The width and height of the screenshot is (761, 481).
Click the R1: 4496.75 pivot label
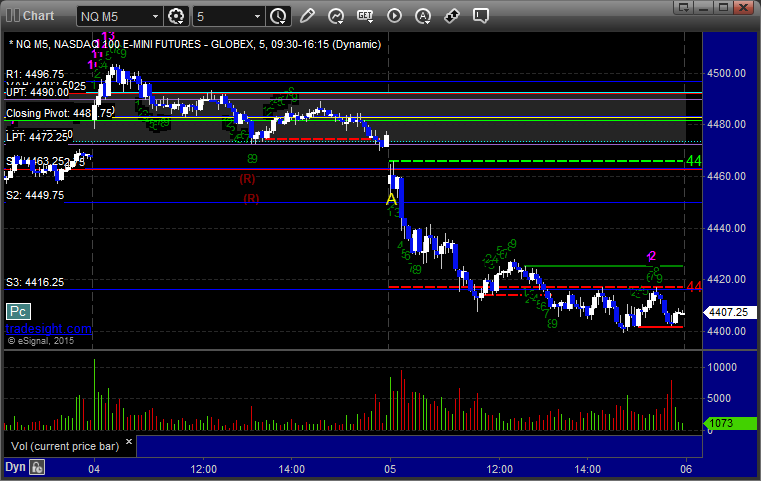coord(35,74)
